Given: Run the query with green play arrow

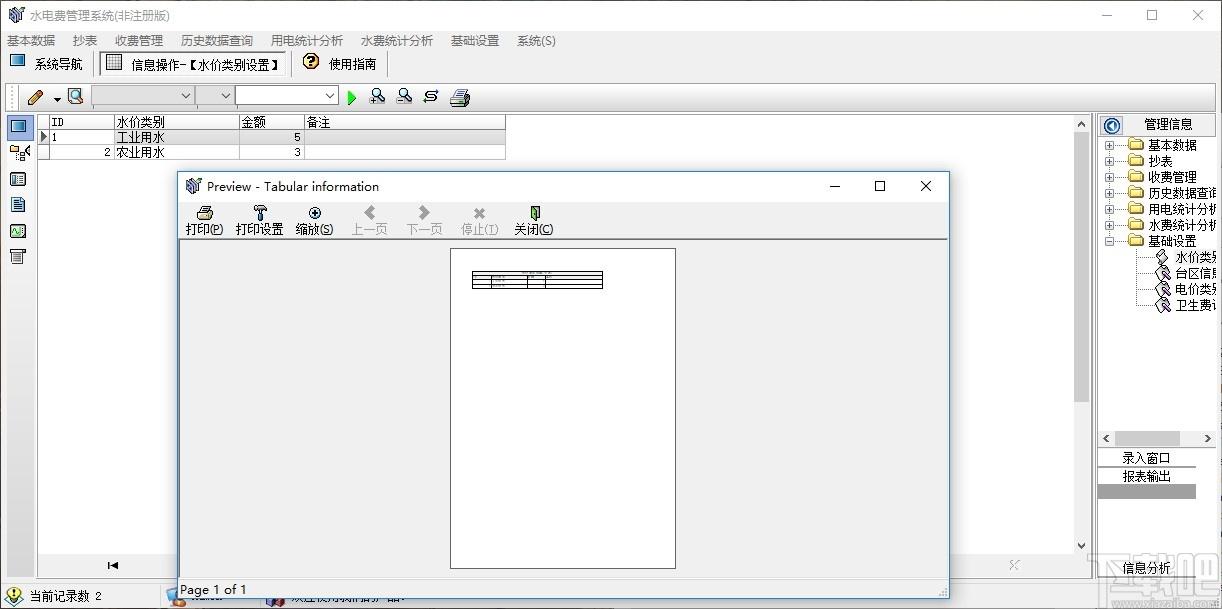Looking at the screenshot, I should tap(351, 97).
